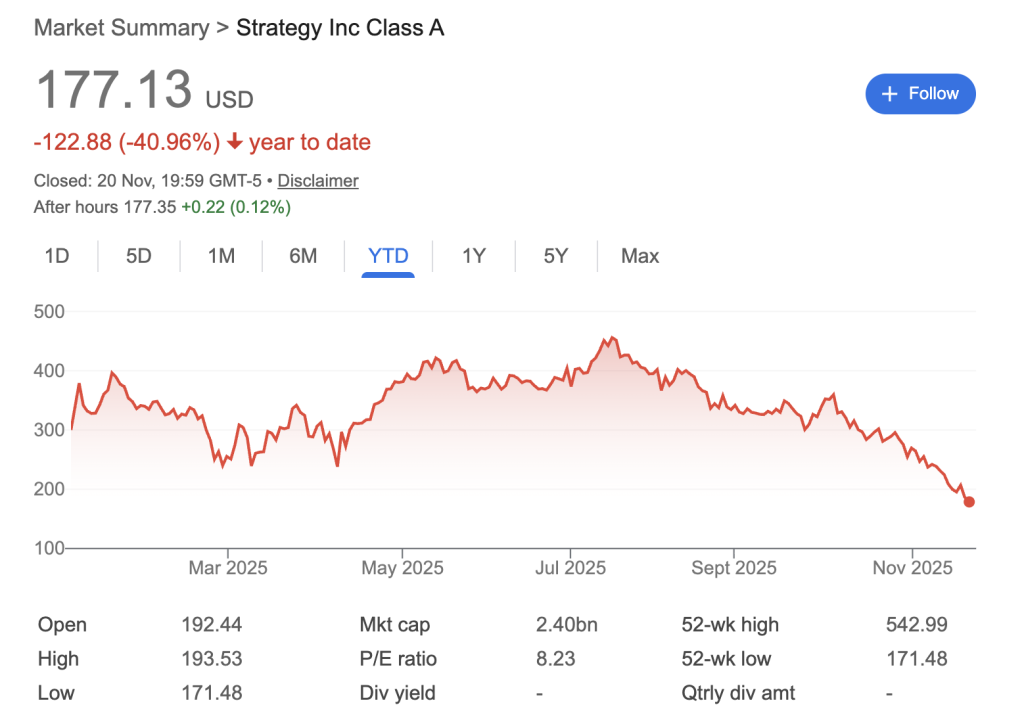The height and width of the screenshot is (728, 1024).
Task: Open the Disclaimer link
Action: point(318,181)
